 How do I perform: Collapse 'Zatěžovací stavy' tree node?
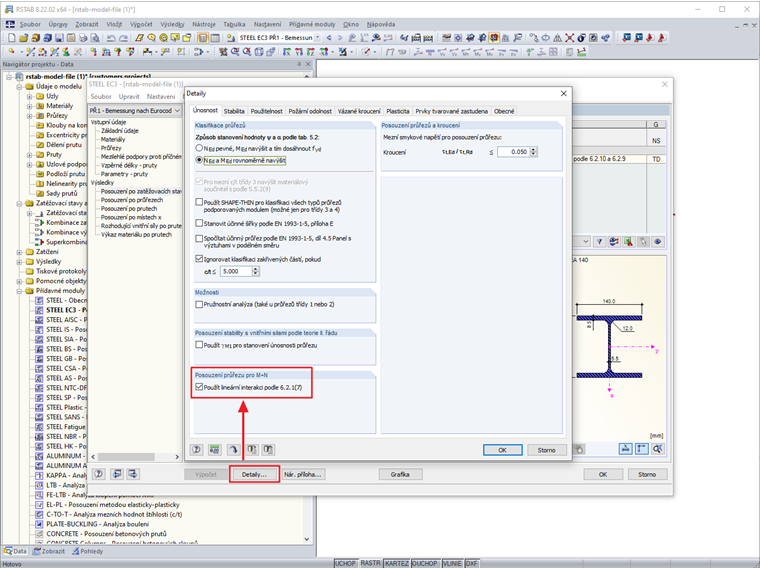click(19, 204)
